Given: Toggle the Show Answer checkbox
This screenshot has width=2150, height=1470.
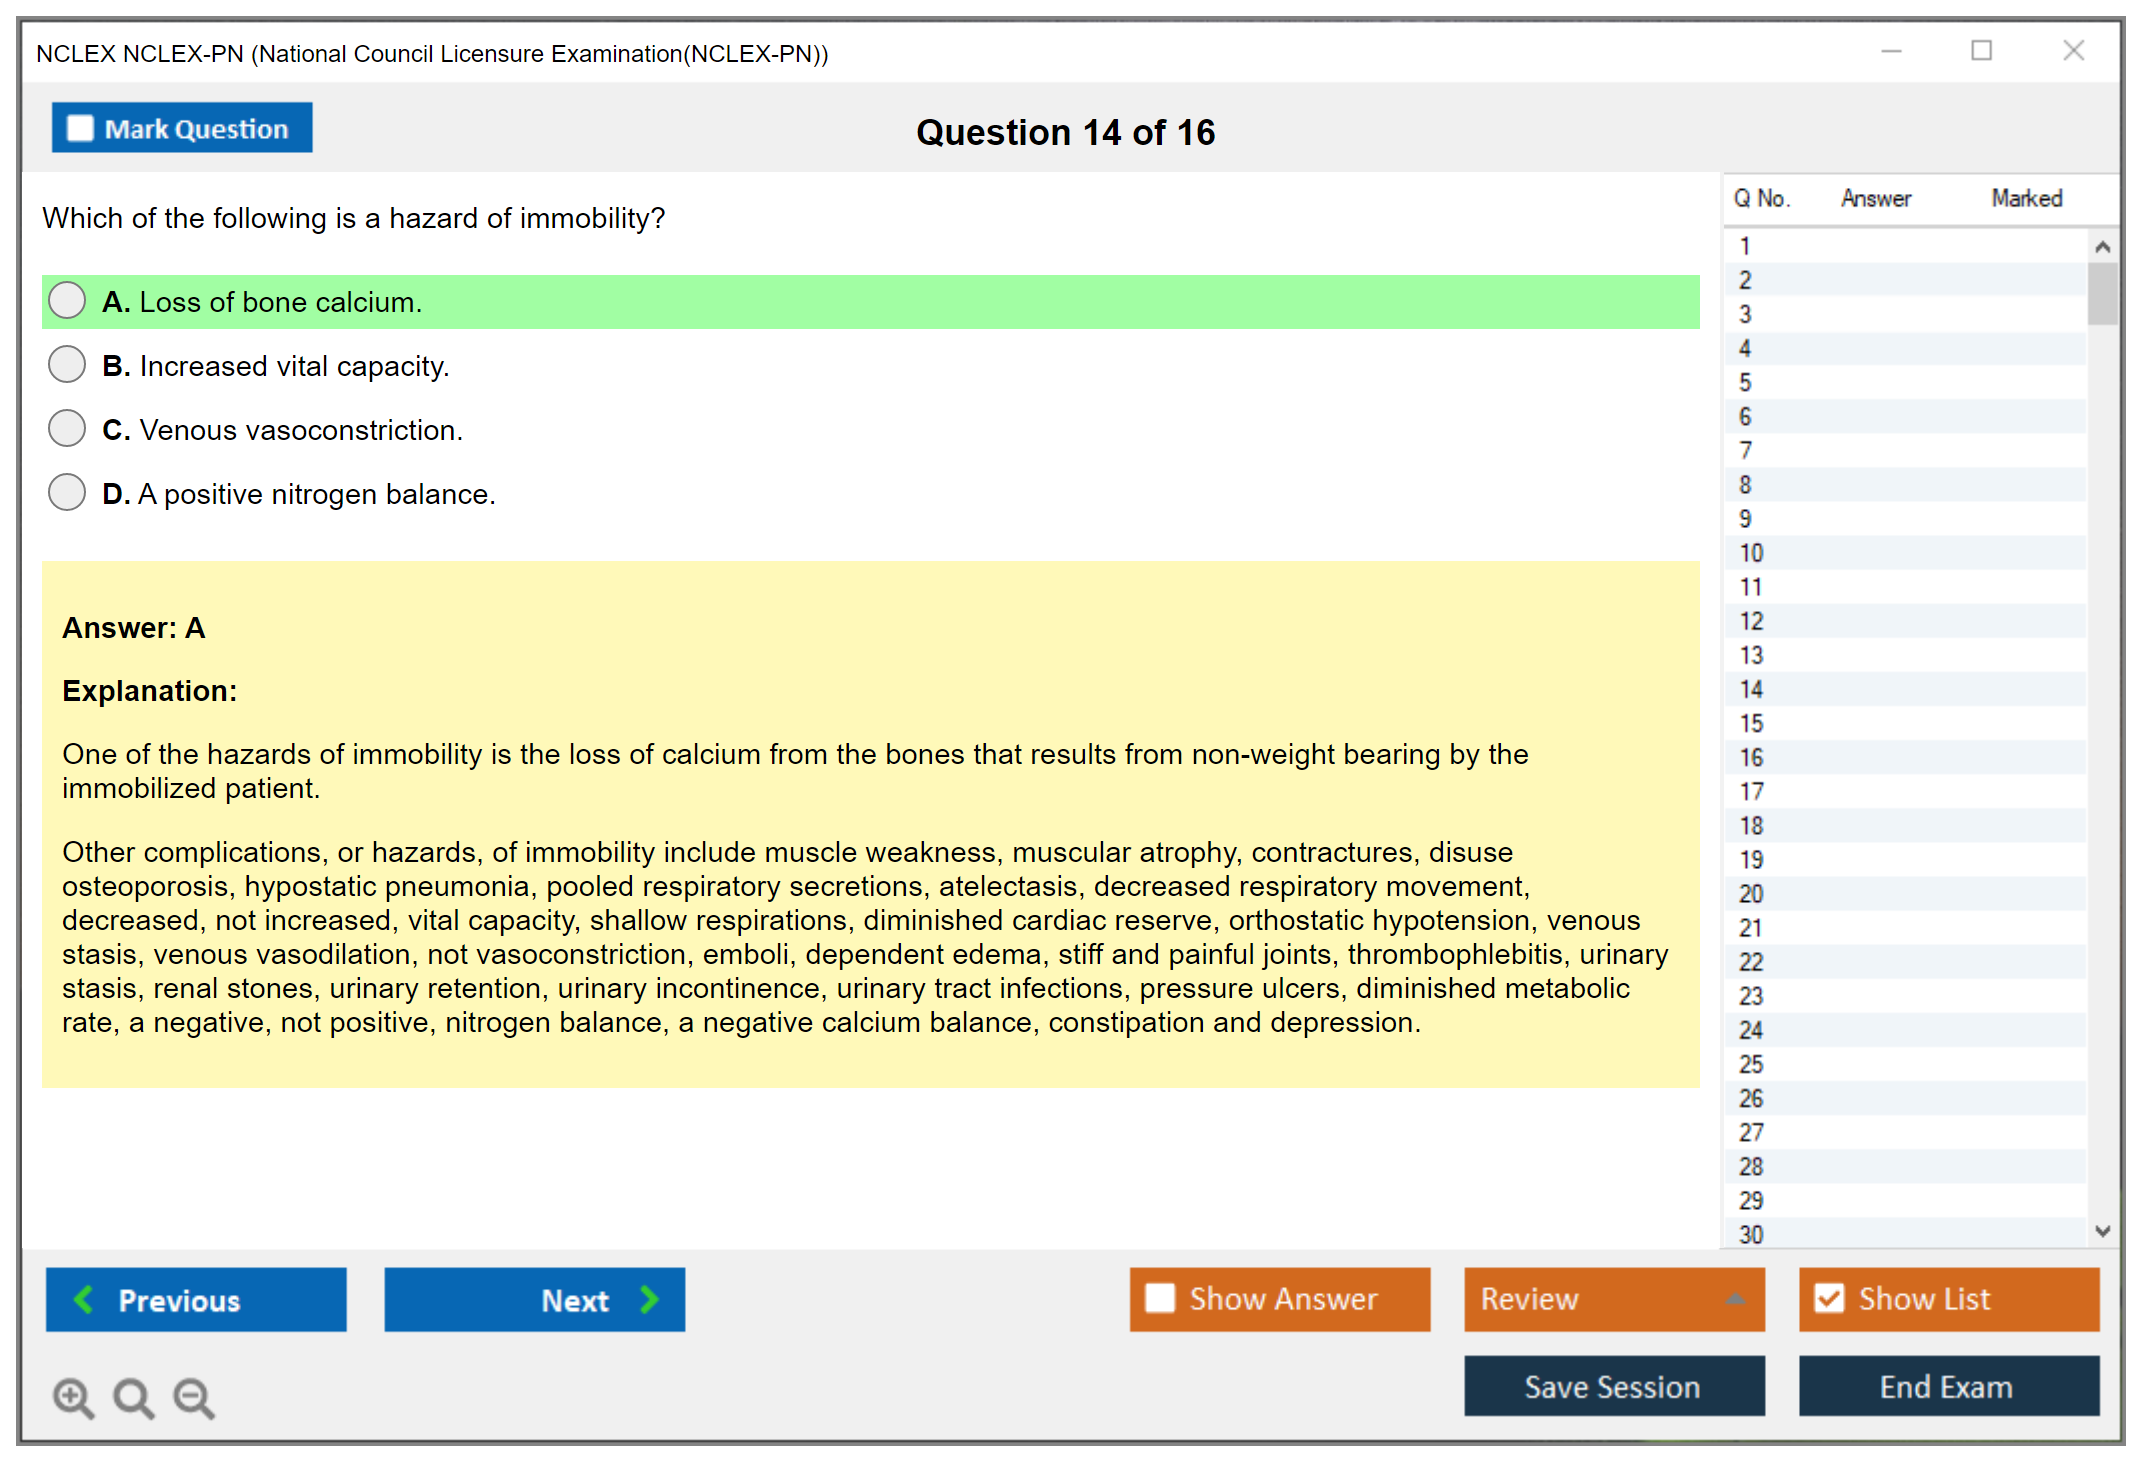Looking at the screenshot, I should (x=1160, y=1298).
